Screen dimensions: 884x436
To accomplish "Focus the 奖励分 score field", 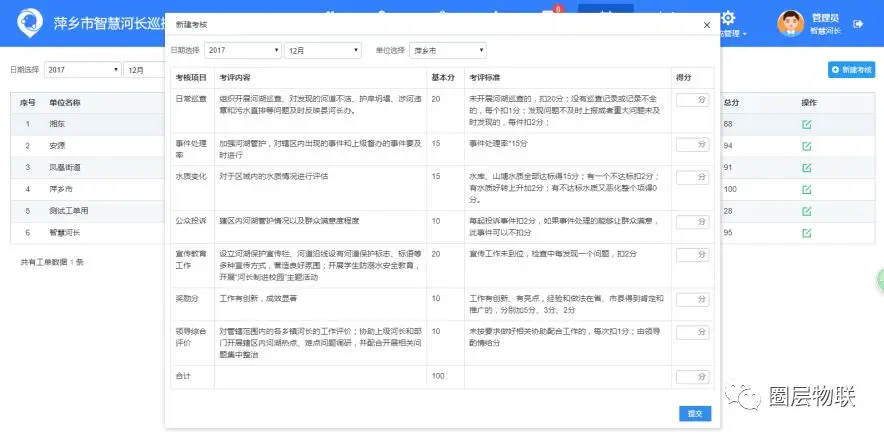I will 692,300.
